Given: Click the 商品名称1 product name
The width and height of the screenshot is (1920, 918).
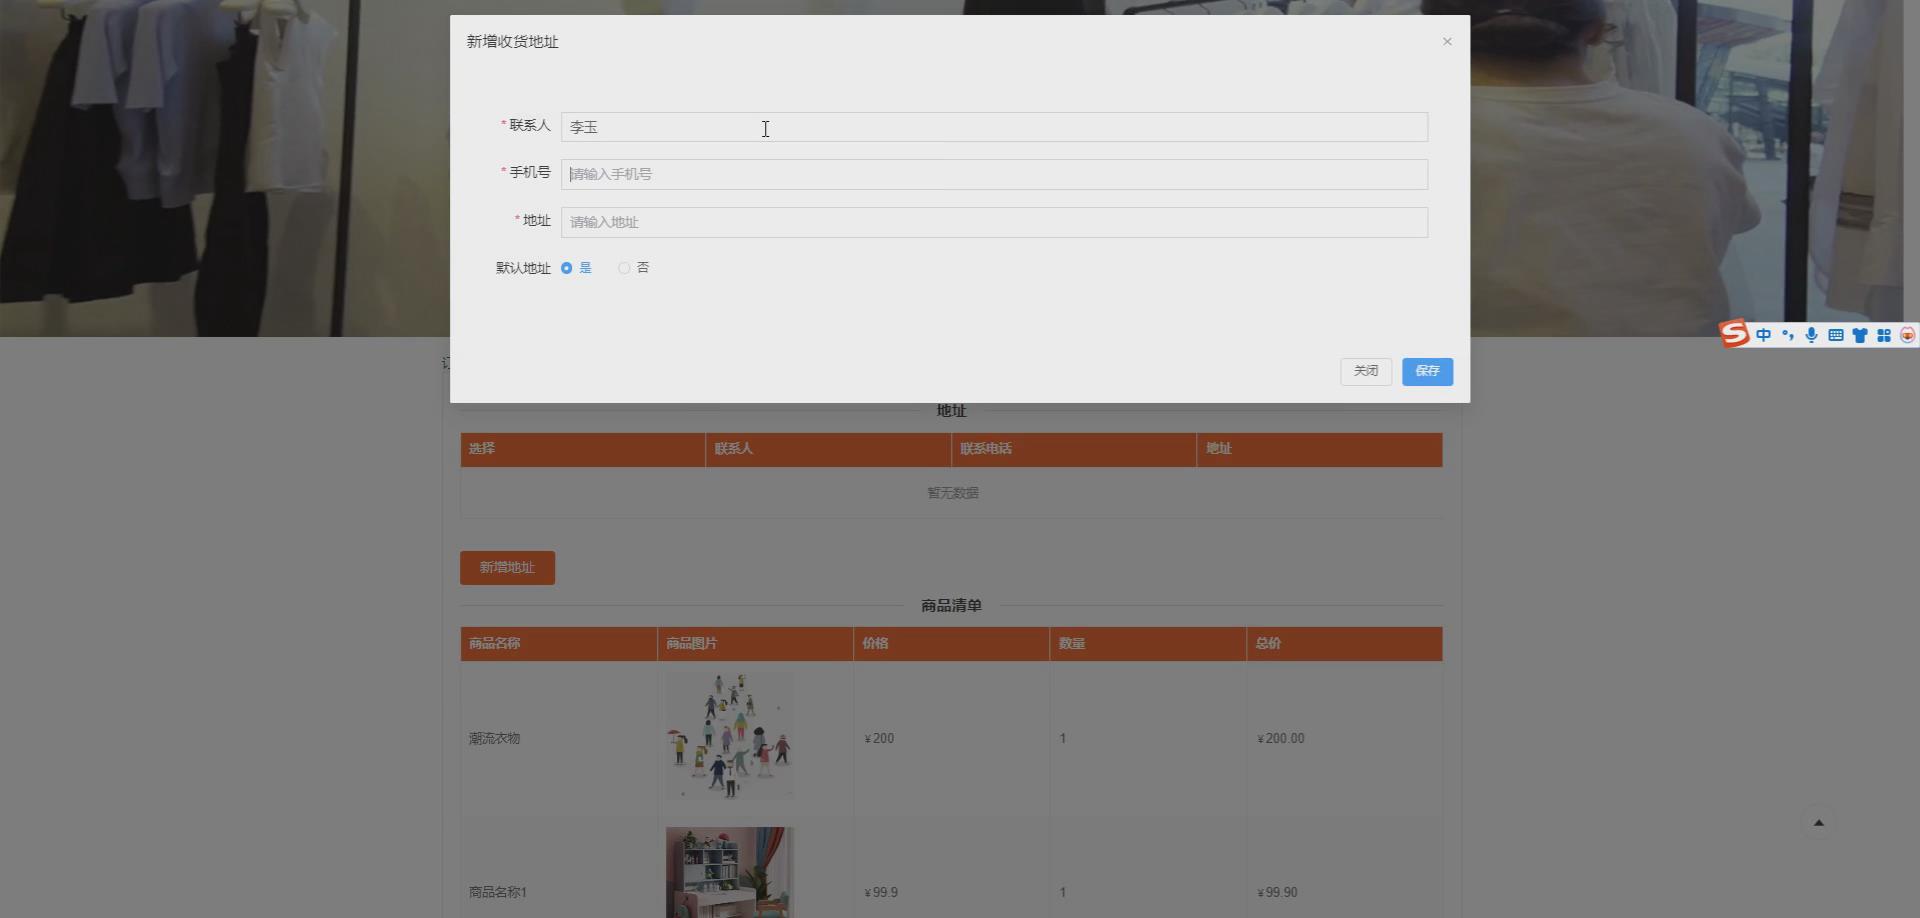Looking at the screenshot, I should 497,892.
